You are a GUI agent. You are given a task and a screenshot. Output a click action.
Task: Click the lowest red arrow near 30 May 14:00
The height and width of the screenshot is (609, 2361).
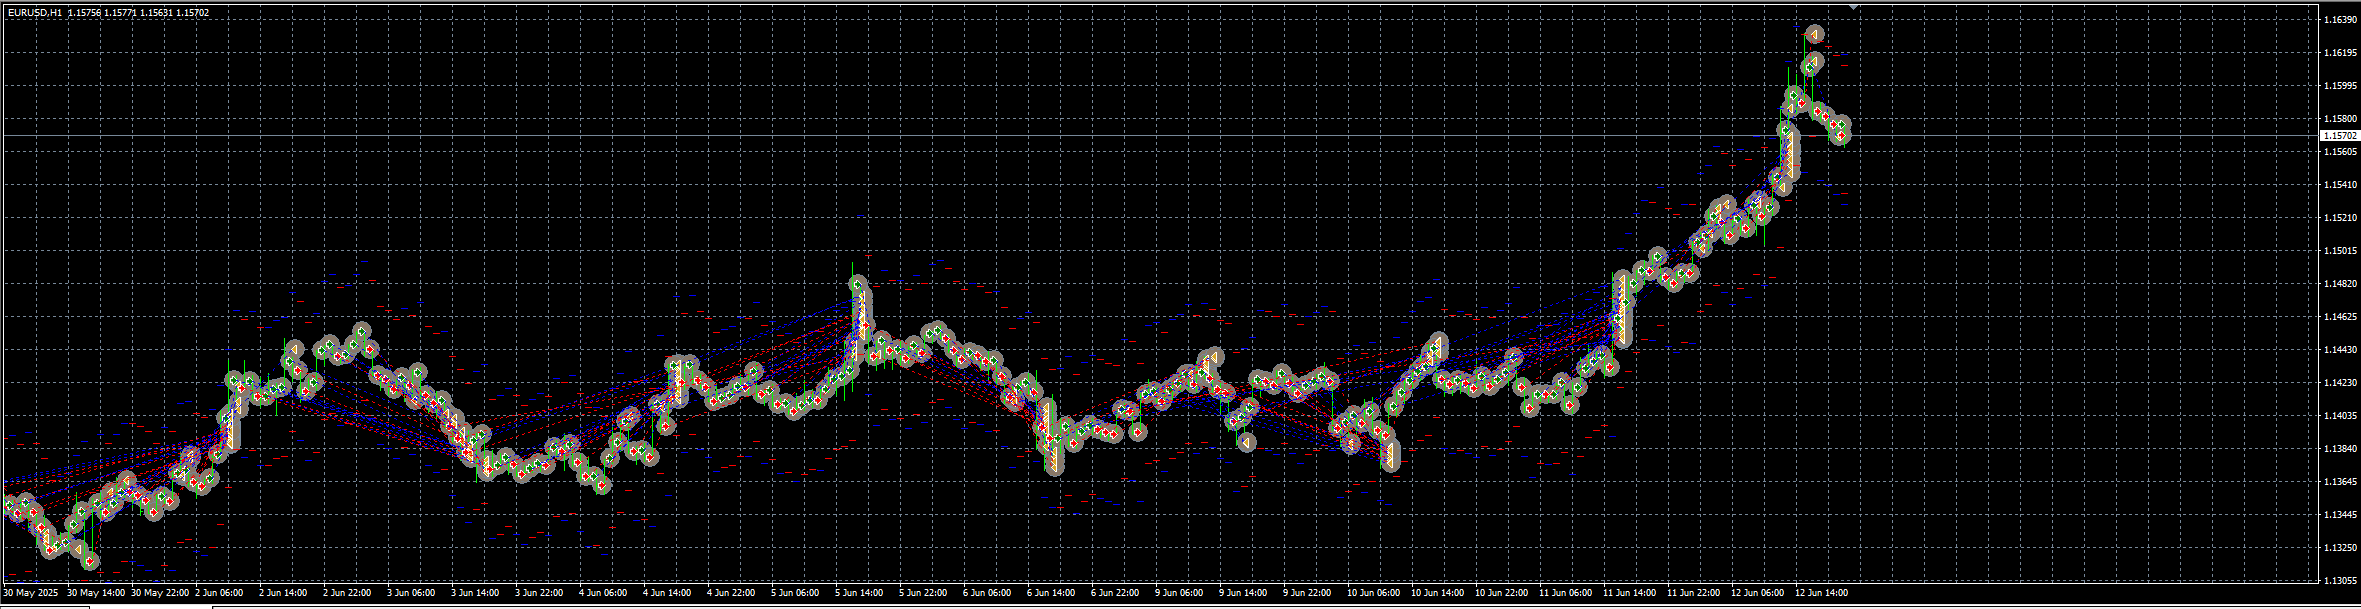pyautogui.click(x=90, y=561)
